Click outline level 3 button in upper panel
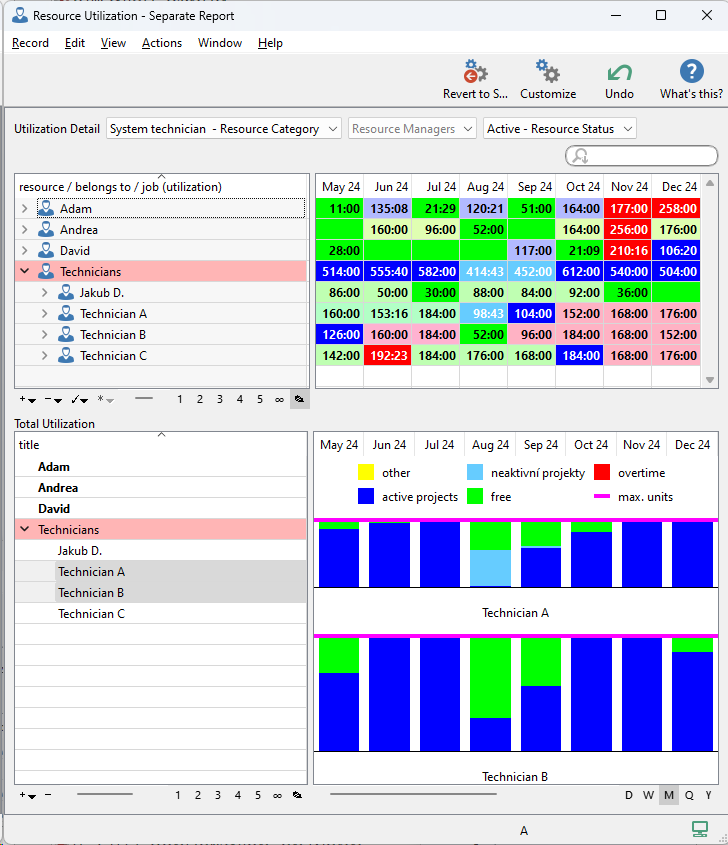The image size is (728, 845). tap(219, 399)
